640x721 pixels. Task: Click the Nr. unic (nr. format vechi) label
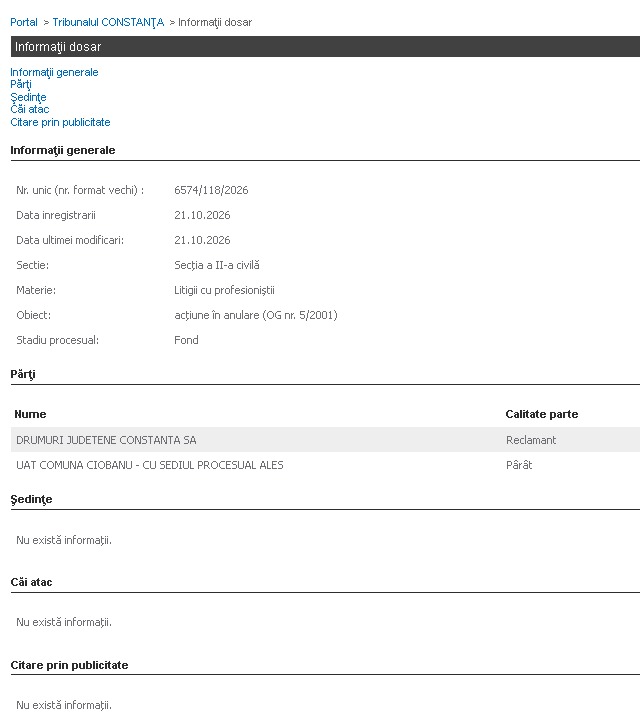(80, 190)
